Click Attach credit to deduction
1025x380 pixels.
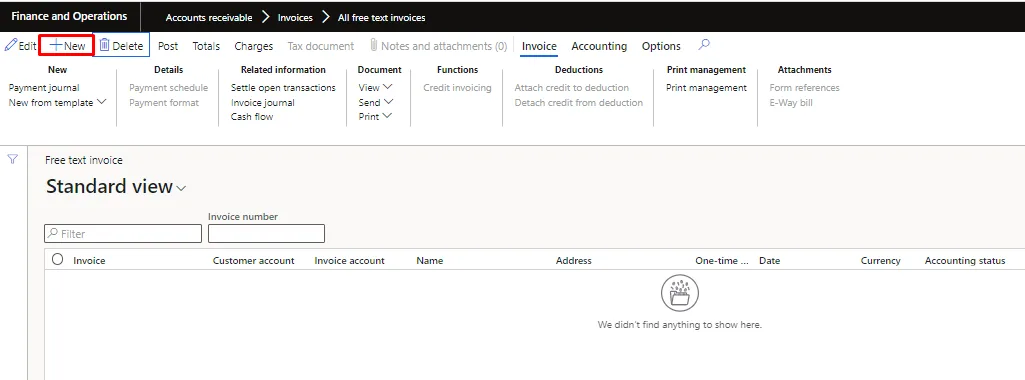click(x=571, y=88)
